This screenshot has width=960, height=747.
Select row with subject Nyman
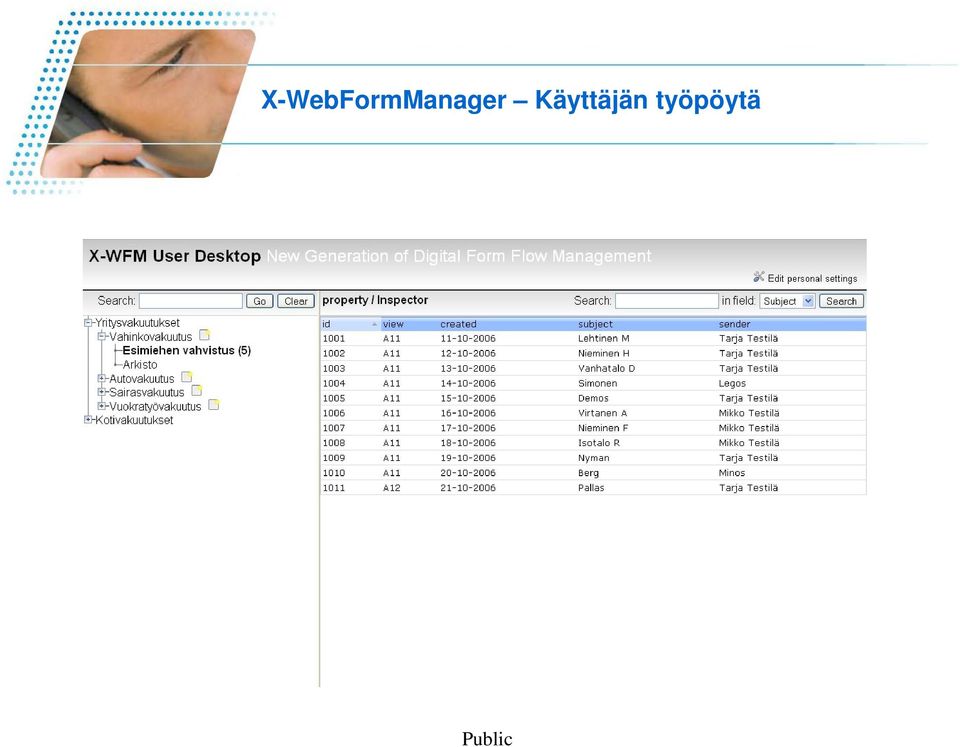tap(593, 458)
